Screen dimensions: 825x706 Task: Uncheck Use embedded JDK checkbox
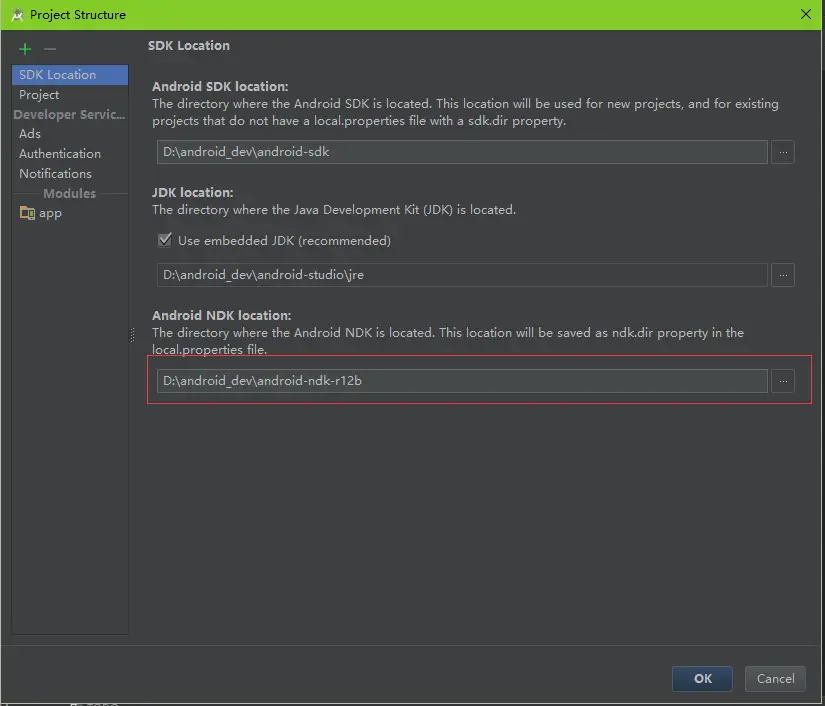coord(165,240)
